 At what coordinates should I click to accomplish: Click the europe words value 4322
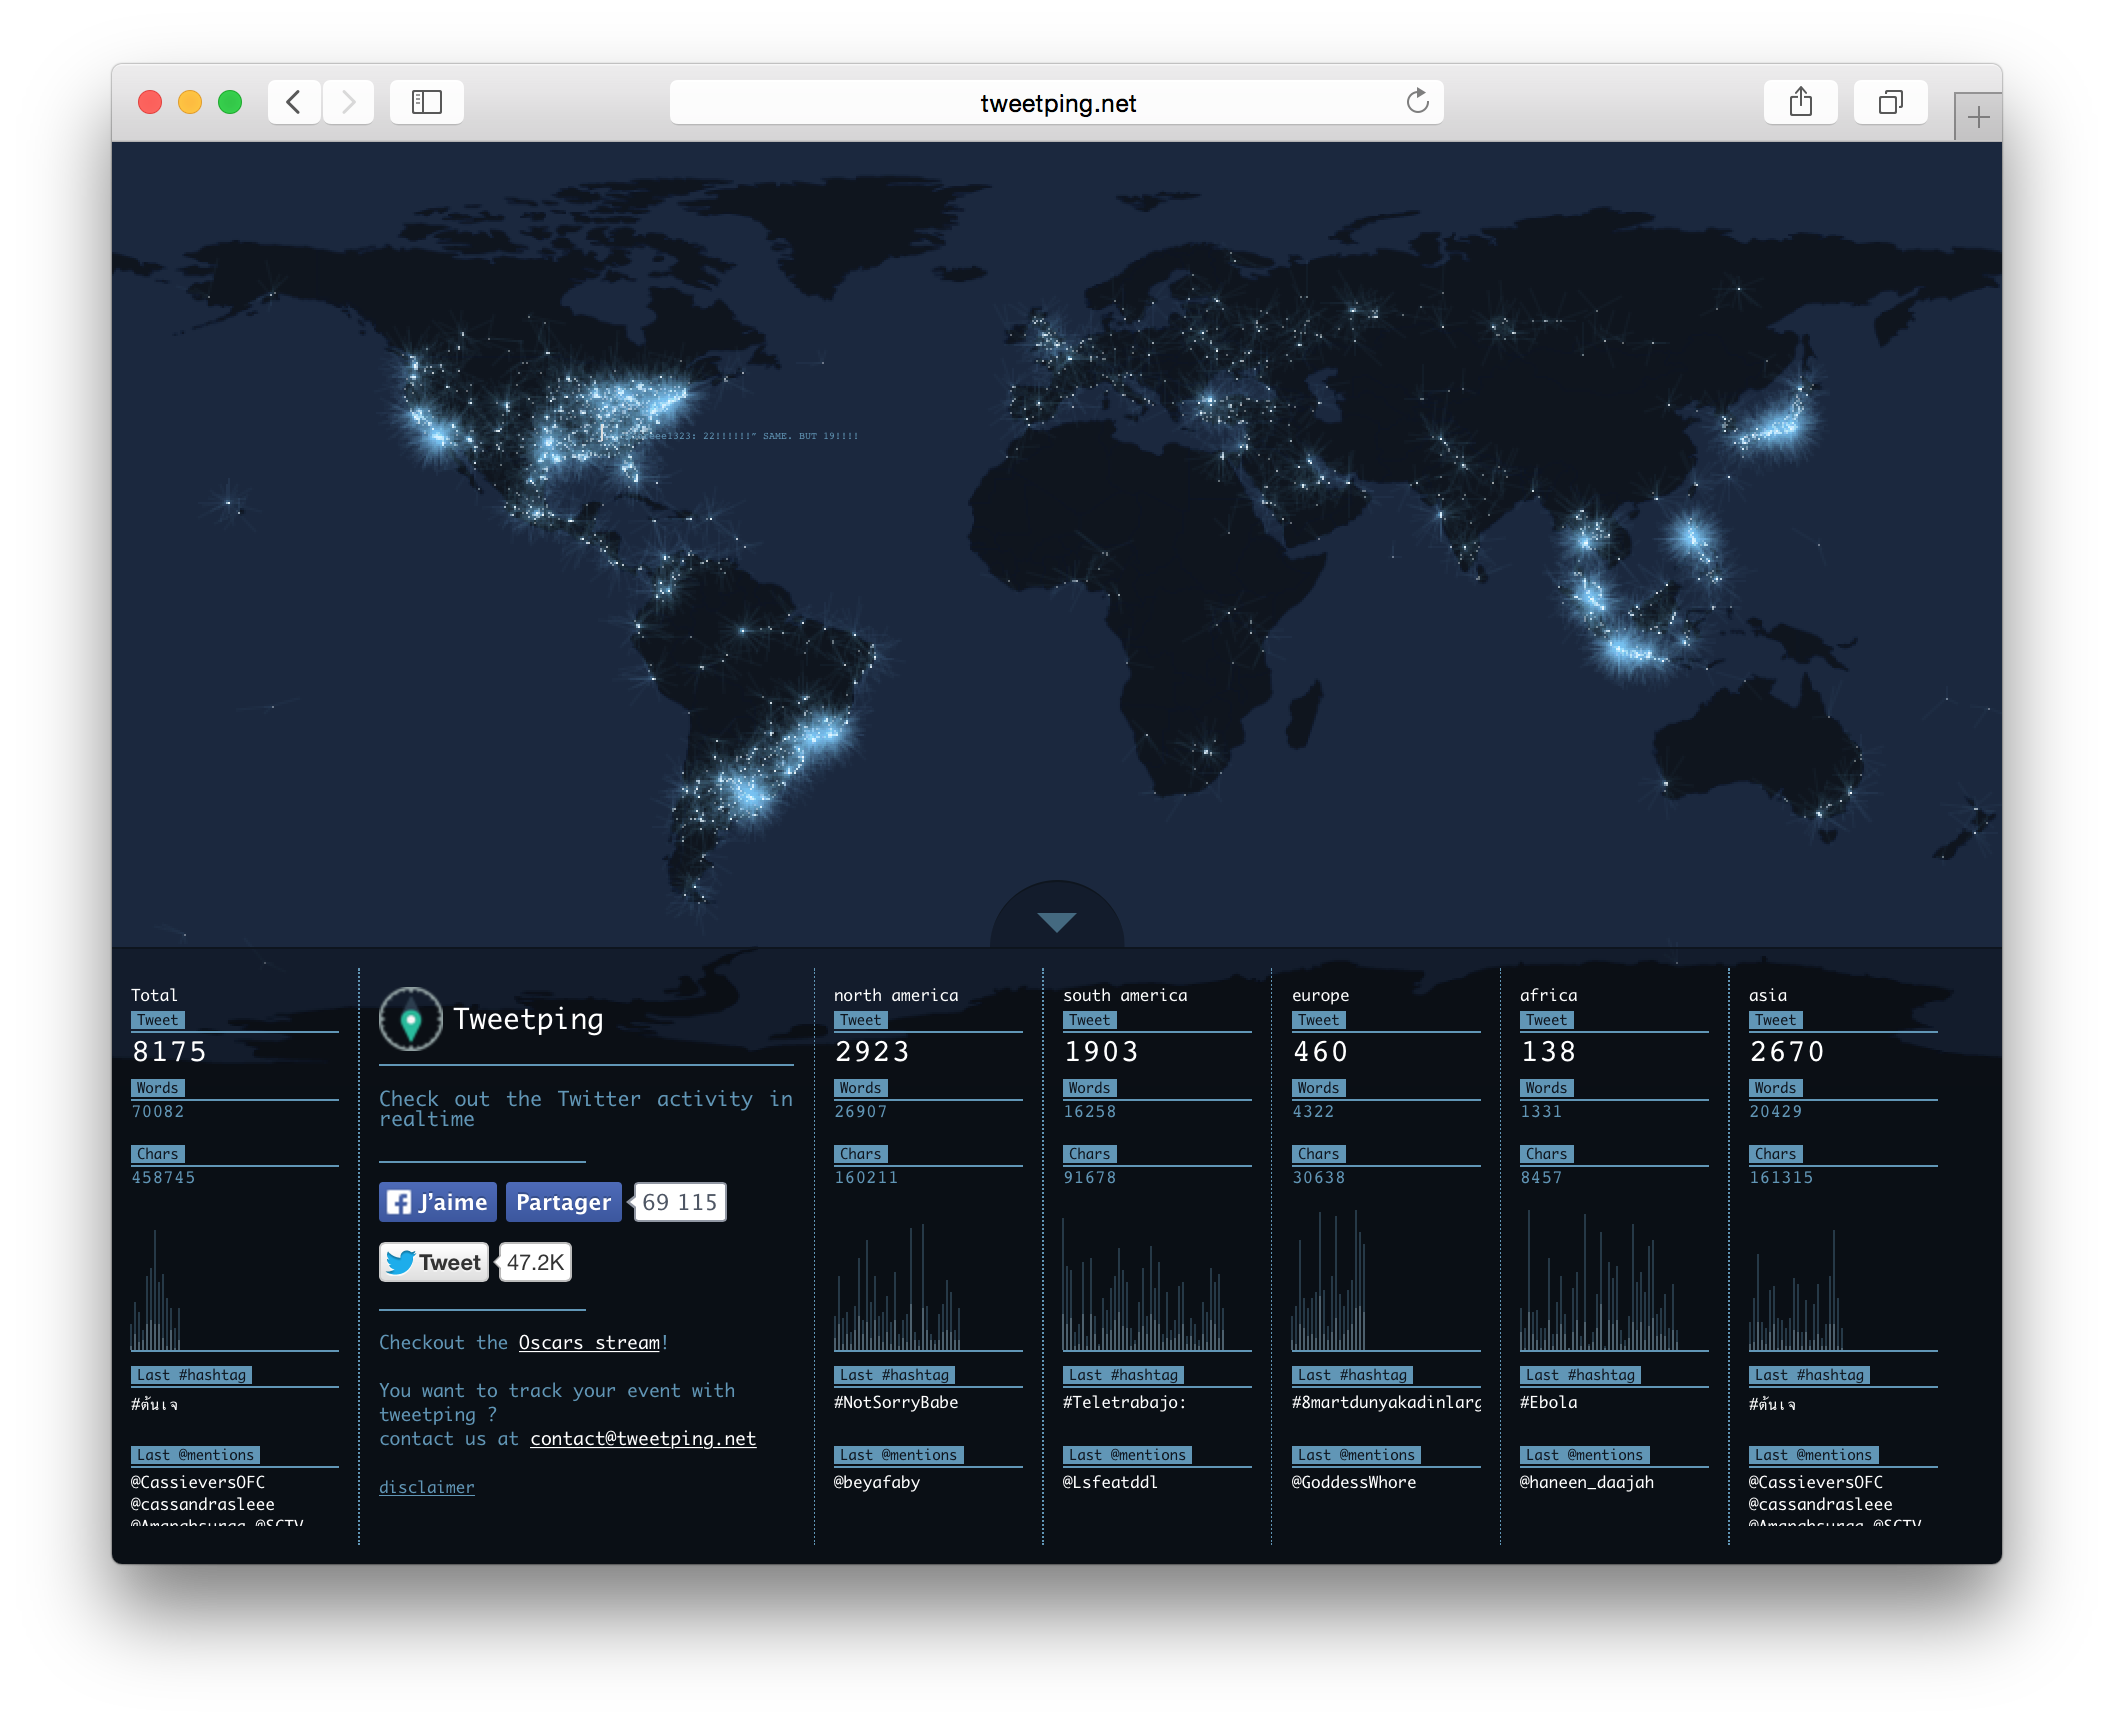[1313, 1111]
